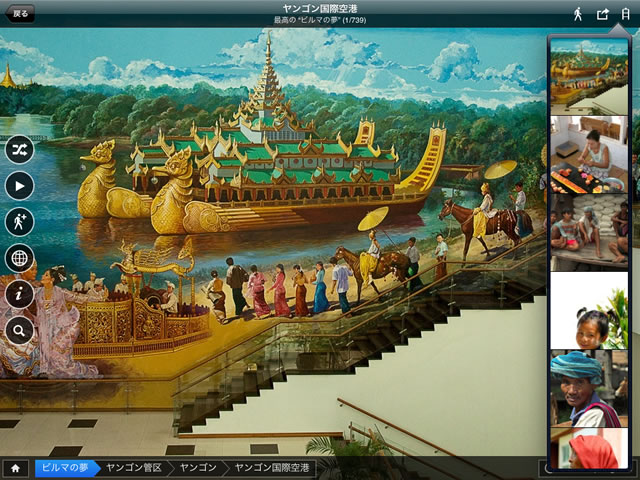Open search with the magnifier button
640x480 pixels.
point(20,330)
